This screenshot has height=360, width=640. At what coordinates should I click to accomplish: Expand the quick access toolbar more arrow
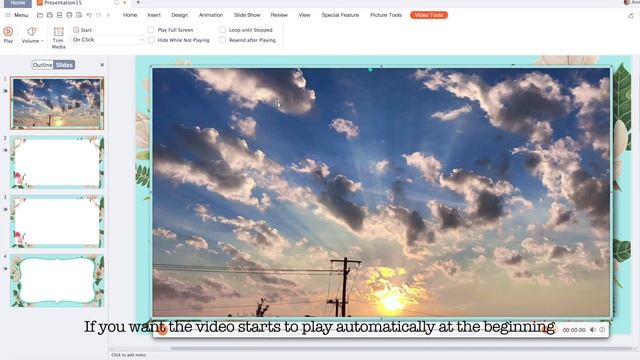tap(109, 15)
